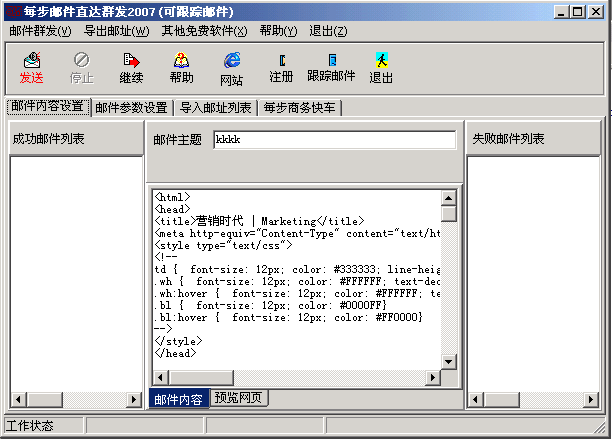This screenshot has height=439, width=612.
Task: Click the 继续 continue toolbar icon
Action: tap(132, 68)
